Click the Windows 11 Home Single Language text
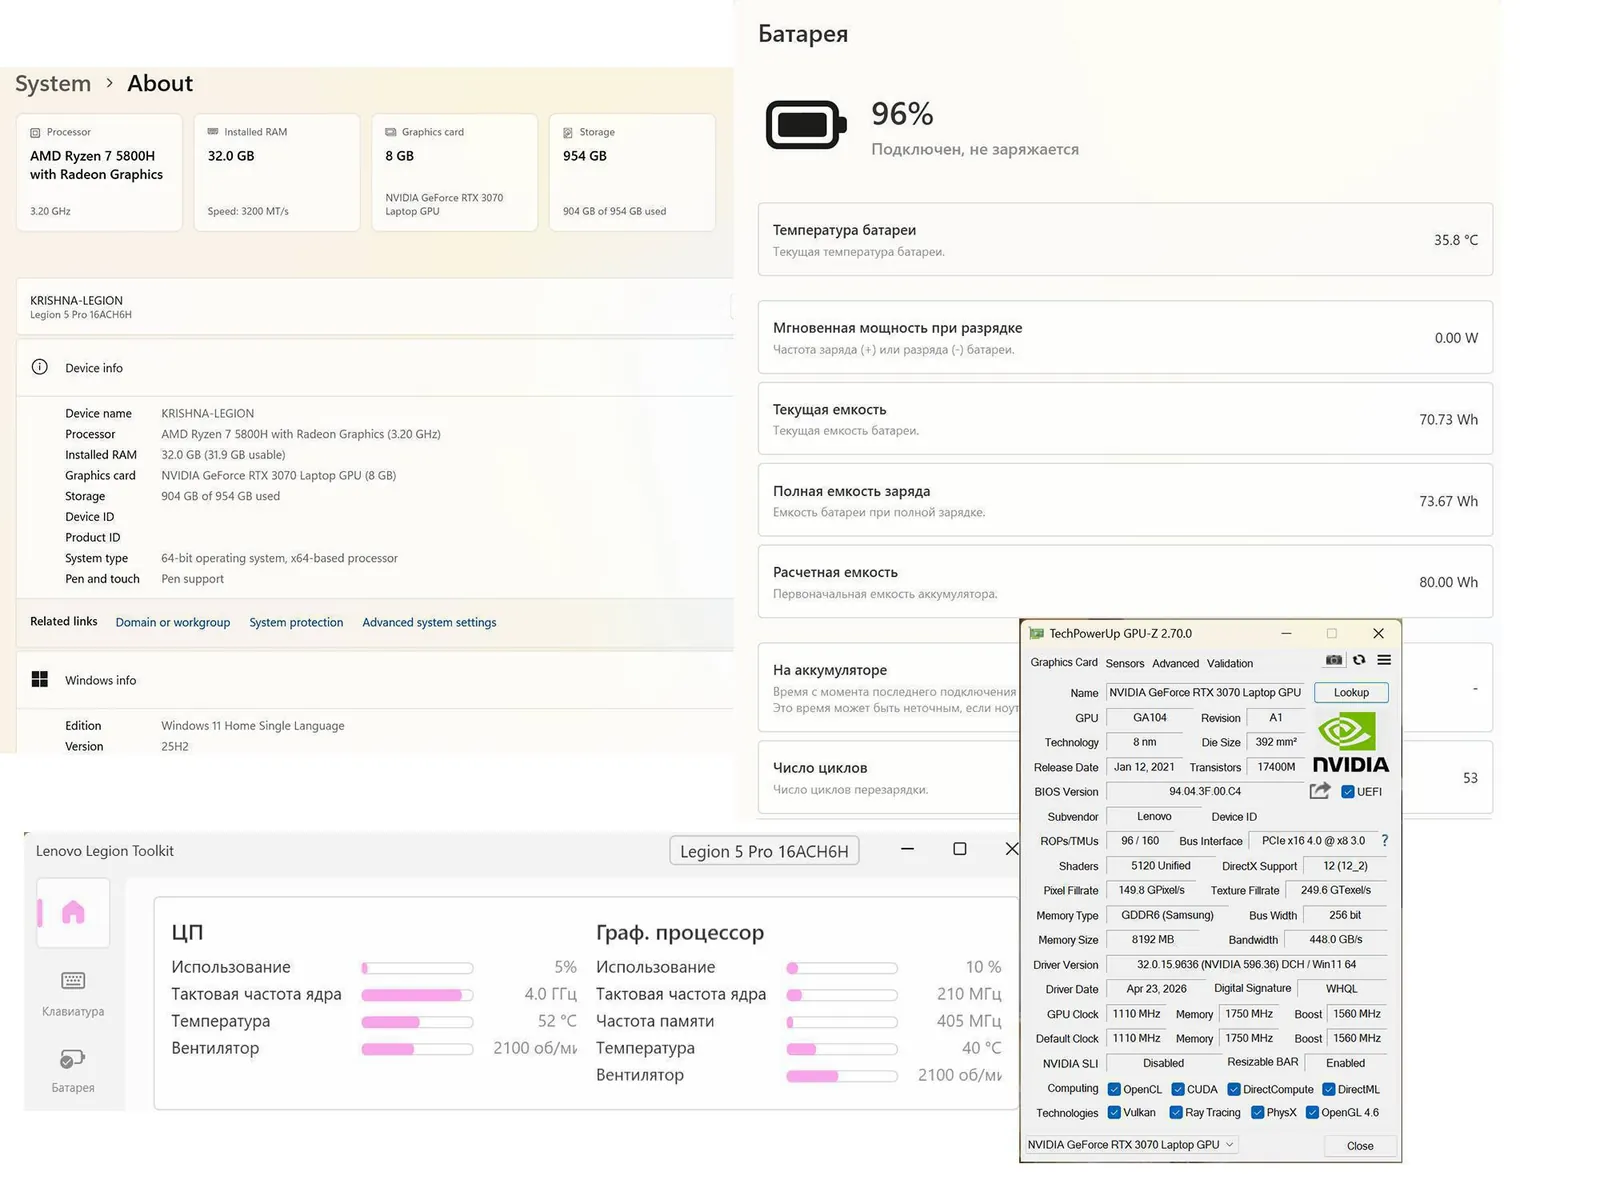 [x=253, y=726]
